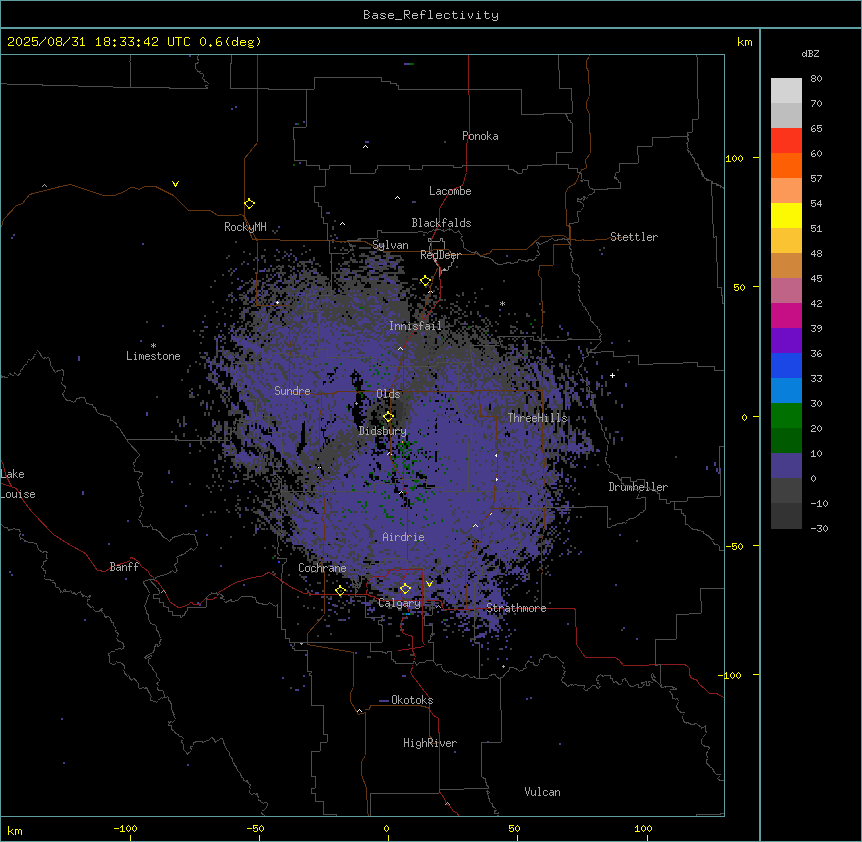Click the Banff label
Image resolution: width=862 pixels, height=842 pixels.
124,567
